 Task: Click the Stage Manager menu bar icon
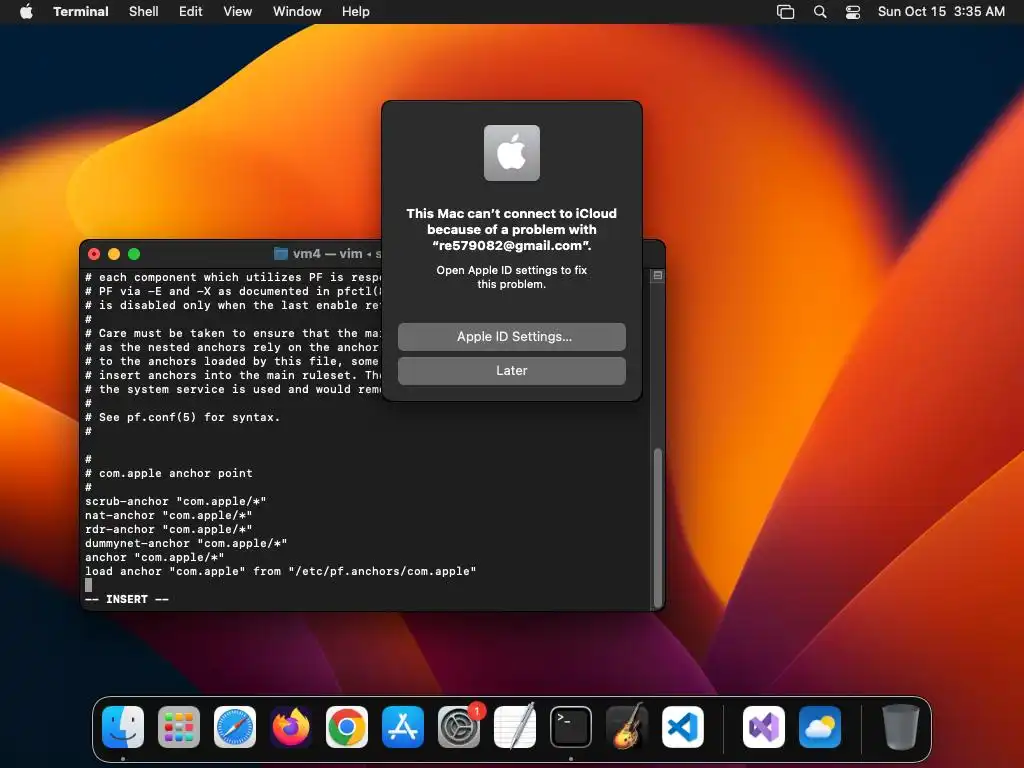pyautogui.click(x=786, y=12)
